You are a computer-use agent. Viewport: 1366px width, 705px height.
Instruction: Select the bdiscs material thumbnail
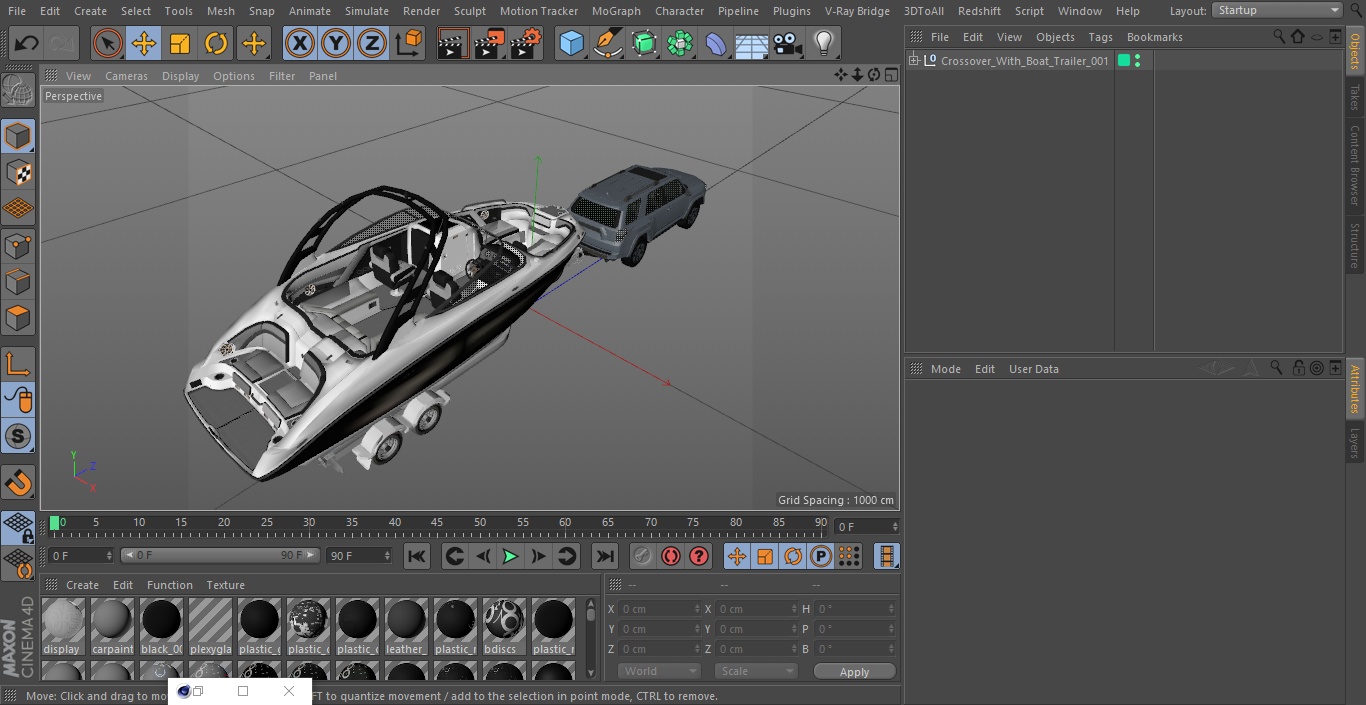tap(504, 627)
